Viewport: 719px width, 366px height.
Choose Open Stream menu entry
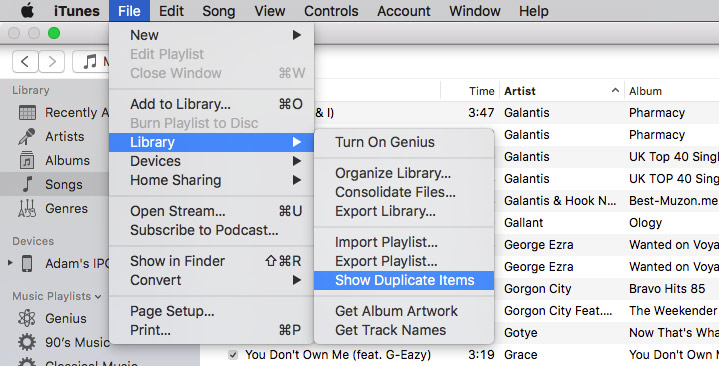(x=211, y=211)
